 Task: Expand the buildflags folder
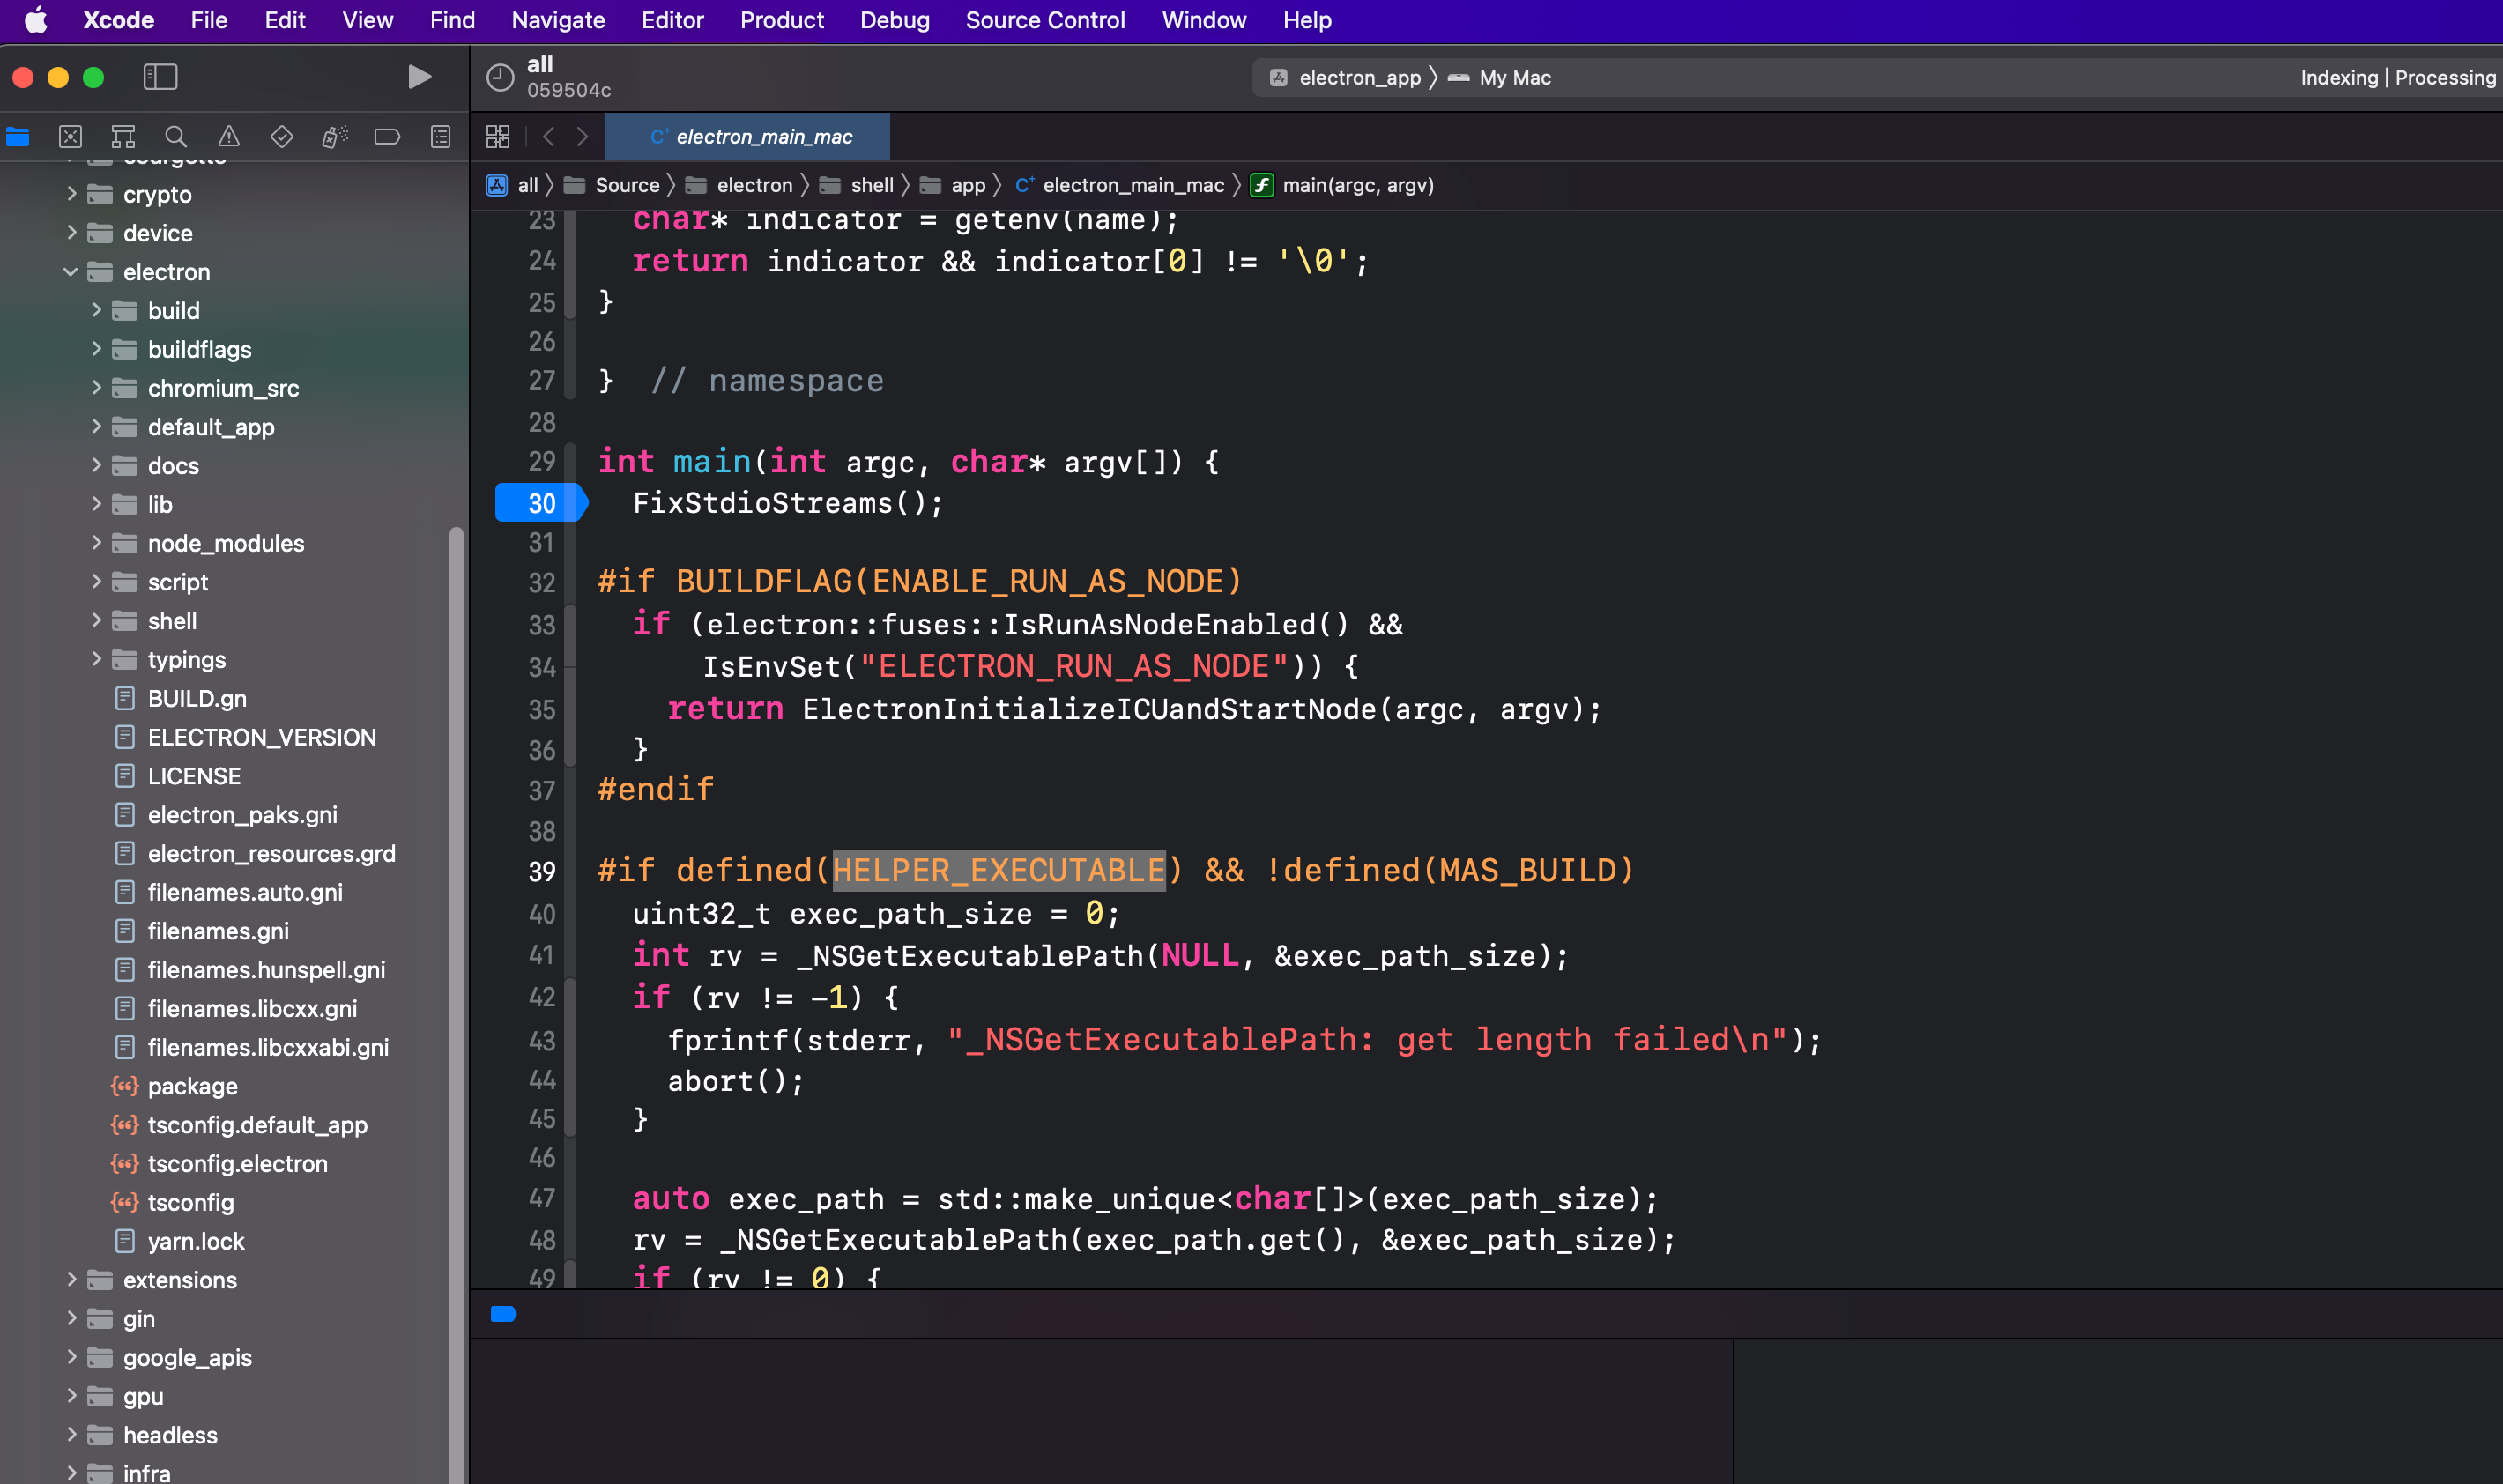click(x=96, y=349)
